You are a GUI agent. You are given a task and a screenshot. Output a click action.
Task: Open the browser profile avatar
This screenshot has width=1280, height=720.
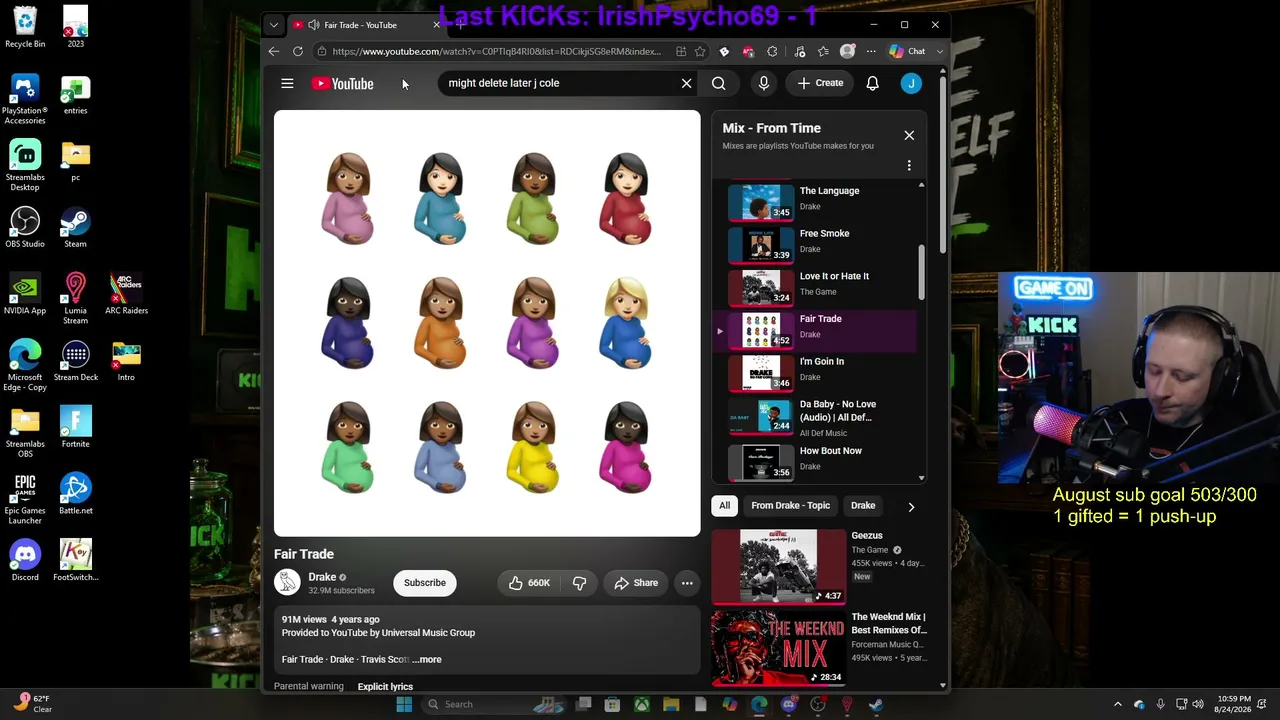click(x=848, y=51)
